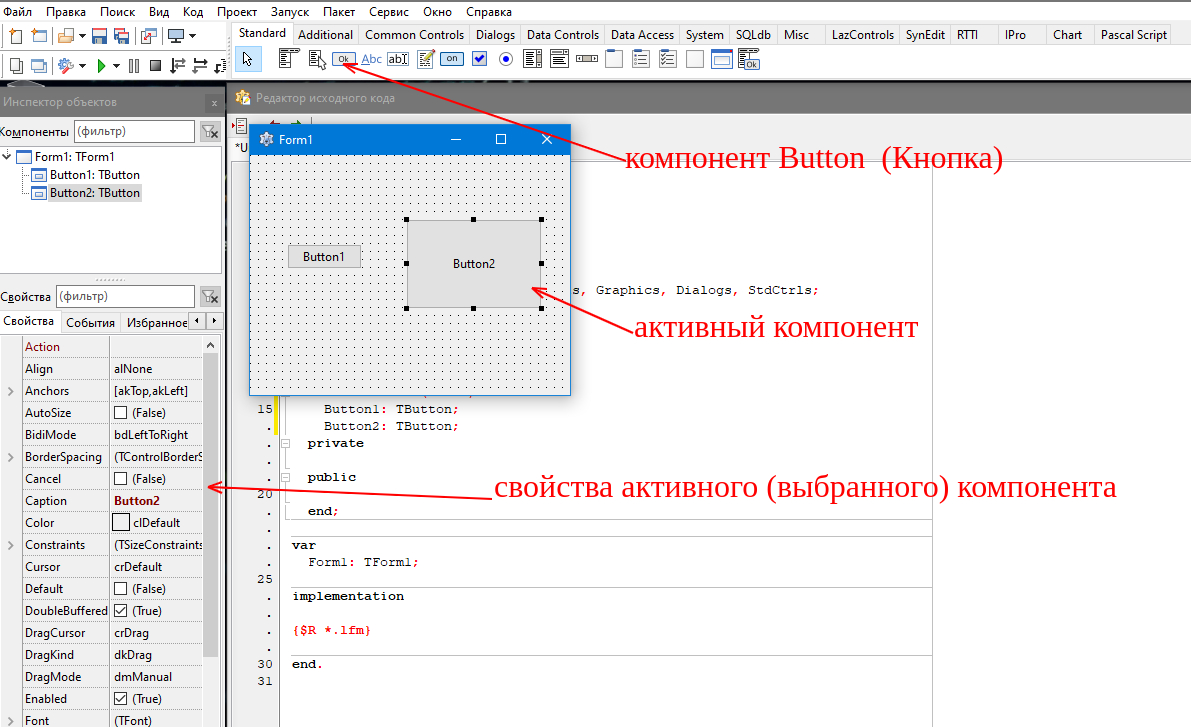
Task: Select the TMemo component icon
Action: 425,59
